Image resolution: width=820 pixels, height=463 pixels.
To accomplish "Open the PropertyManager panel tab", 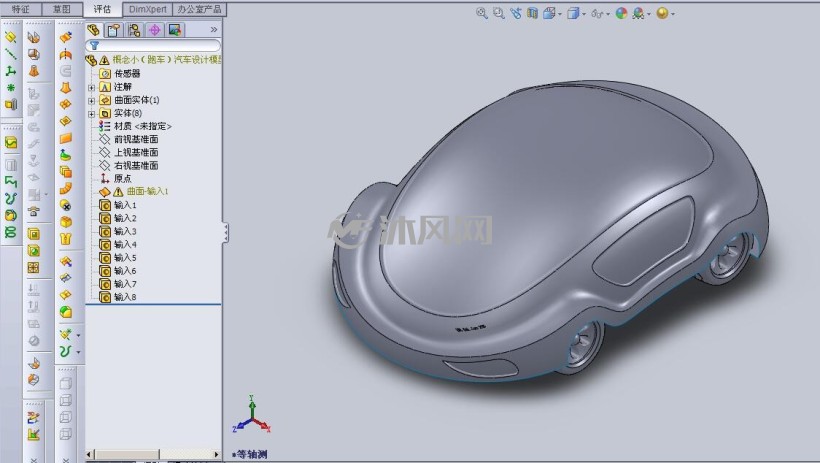I will click(113, 30).
